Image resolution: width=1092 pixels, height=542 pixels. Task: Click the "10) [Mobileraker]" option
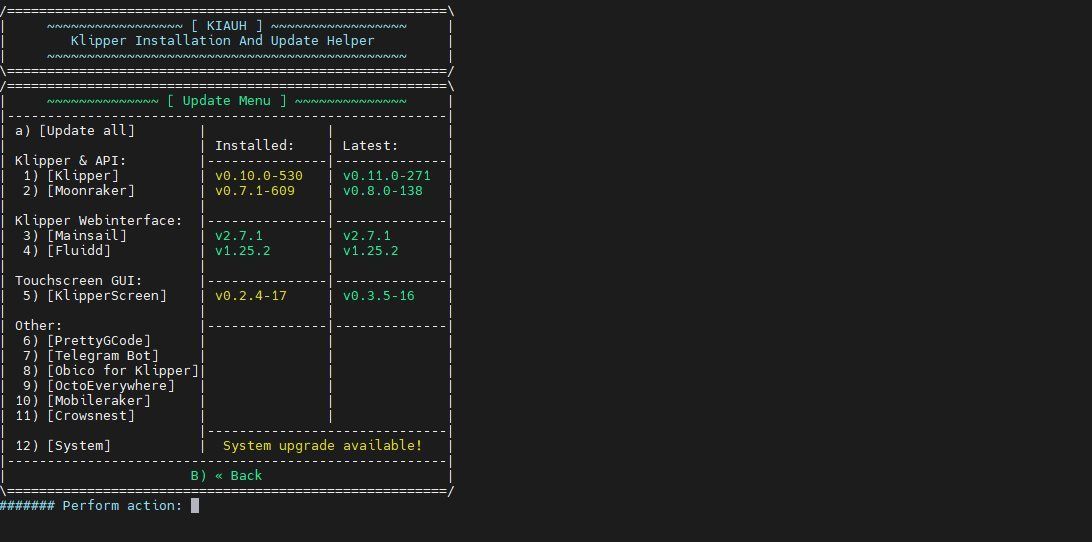tap(83, 401)
